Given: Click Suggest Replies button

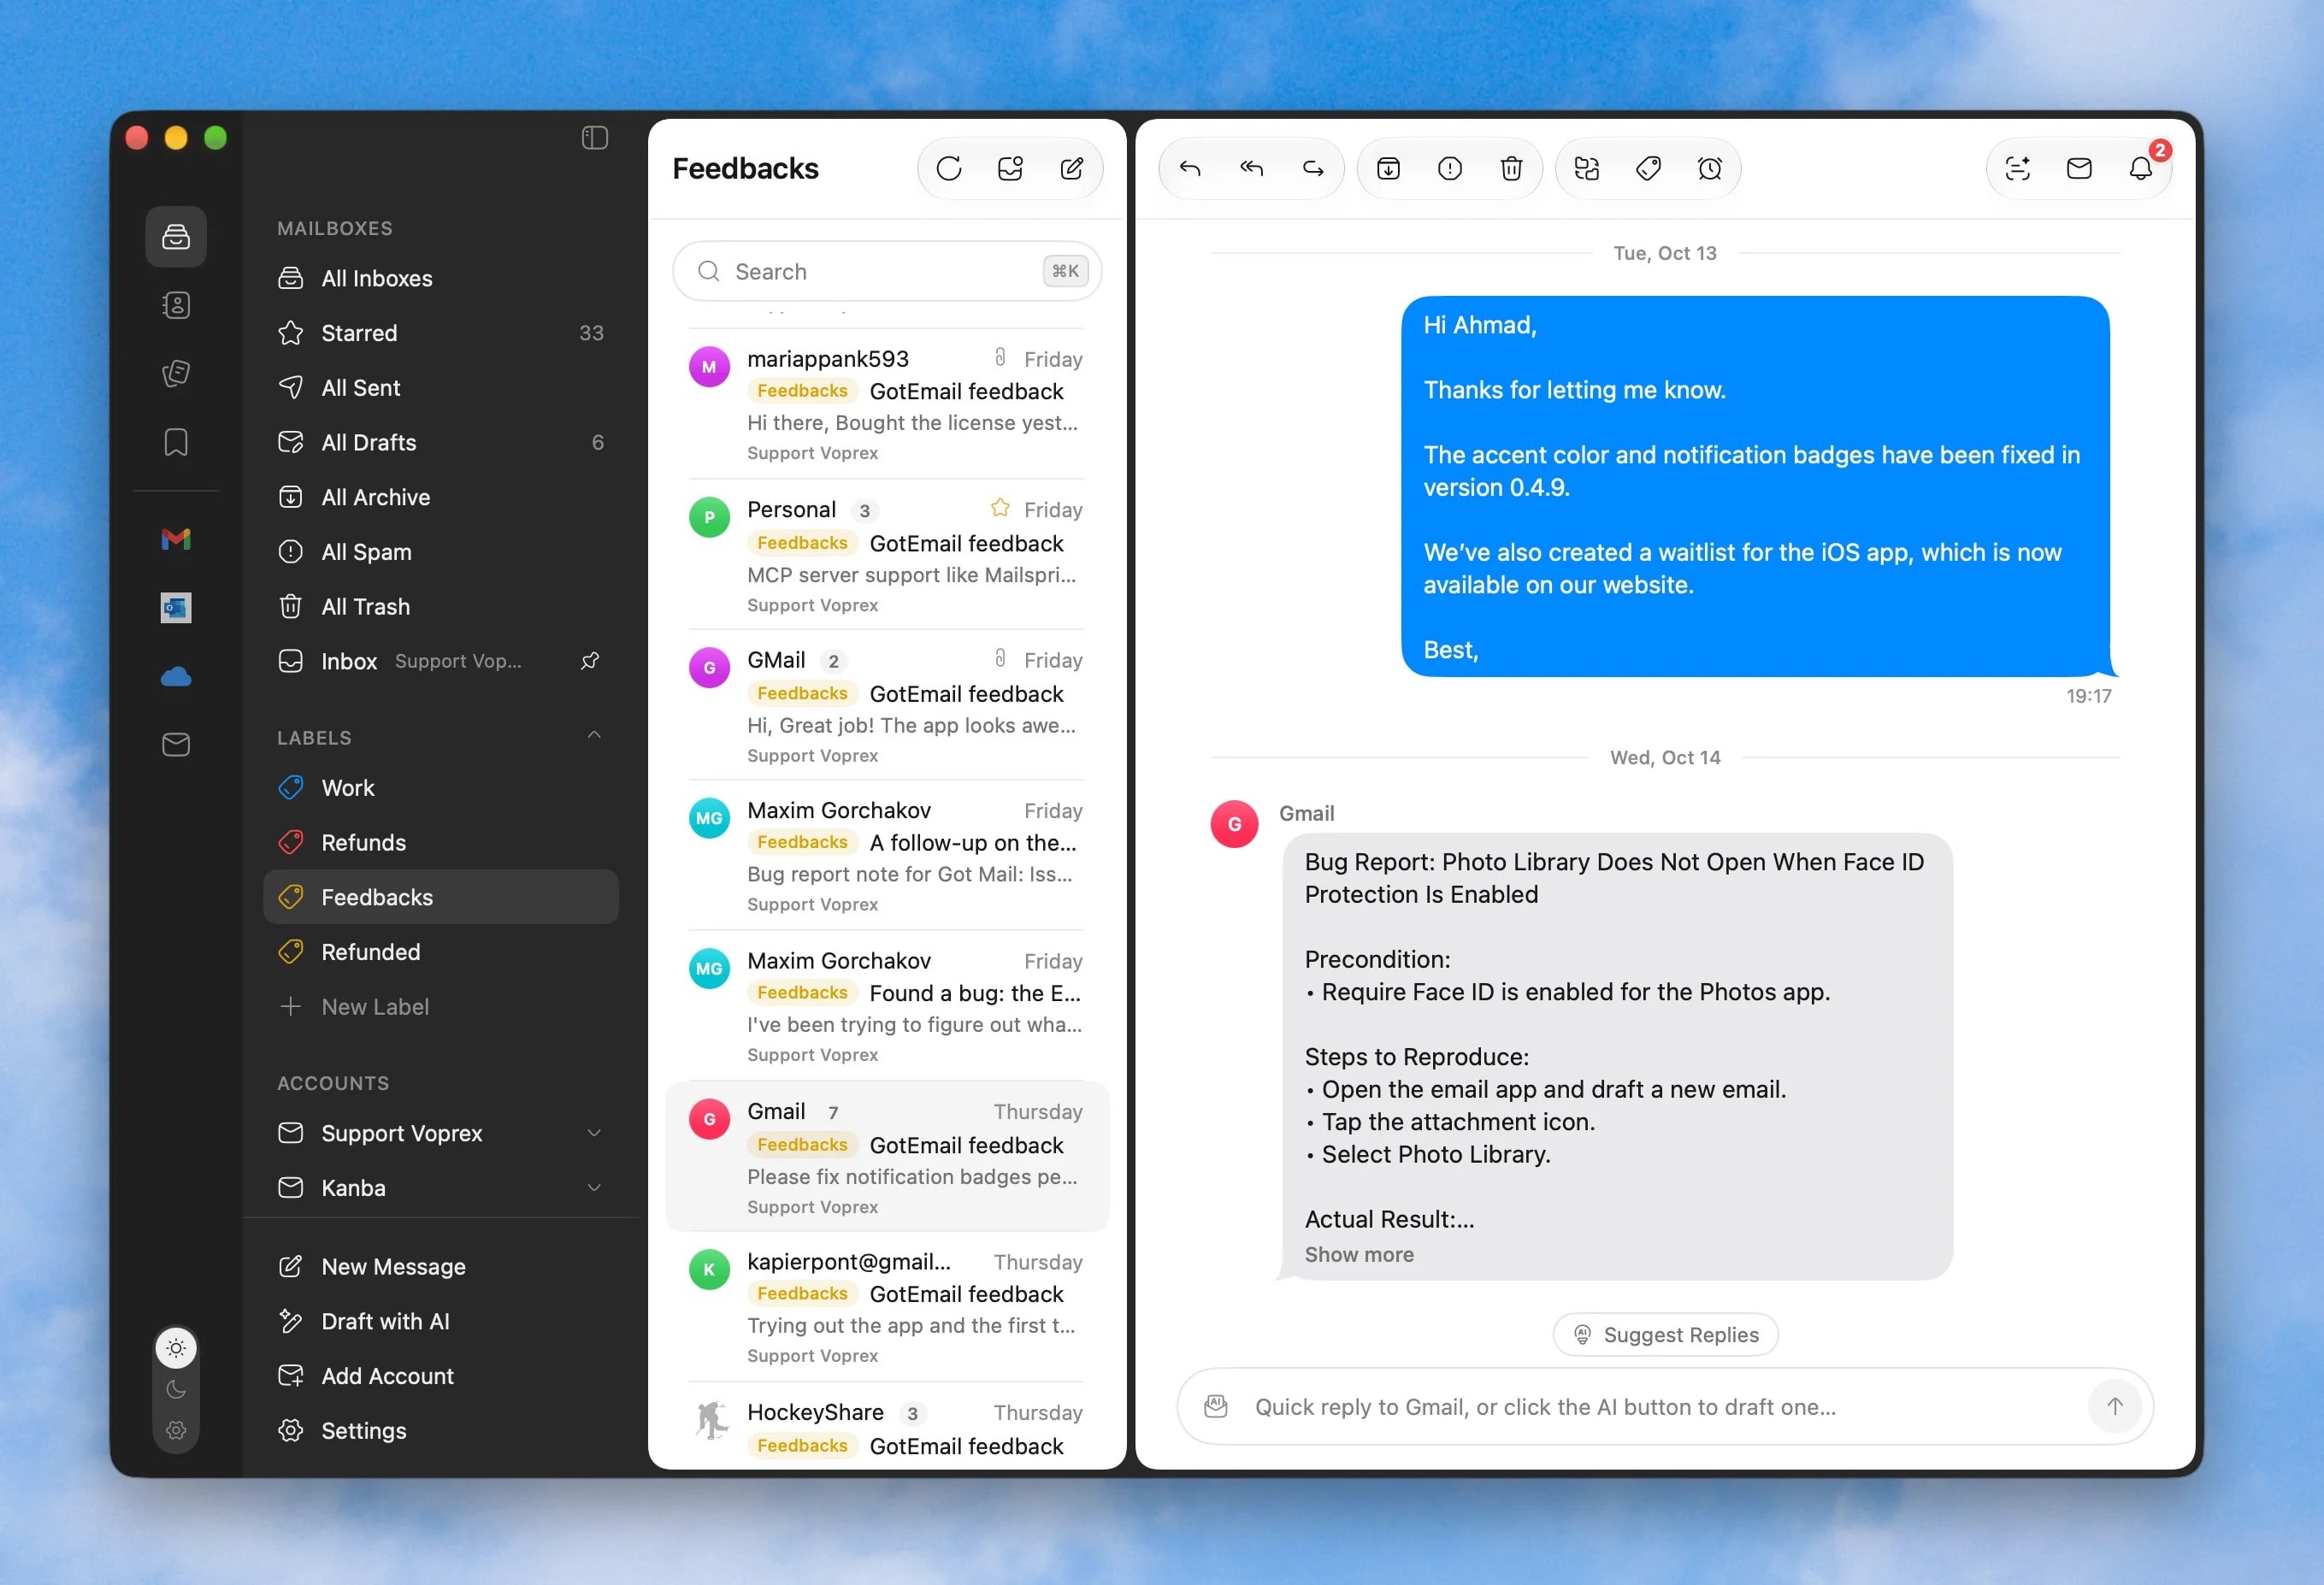Looking at the screenshot, I should 1665,1334.
